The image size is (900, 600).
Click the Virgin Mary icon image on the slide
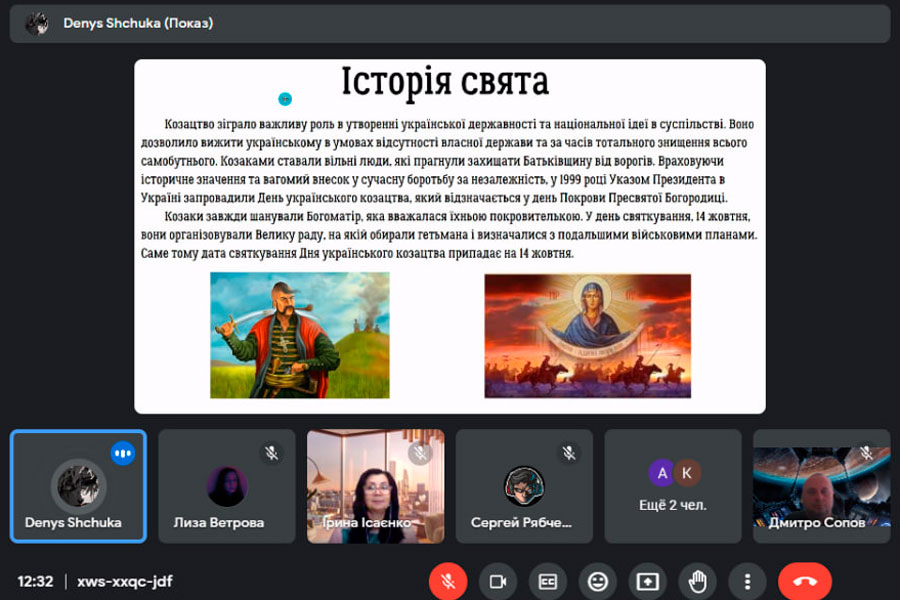(588, 336)
